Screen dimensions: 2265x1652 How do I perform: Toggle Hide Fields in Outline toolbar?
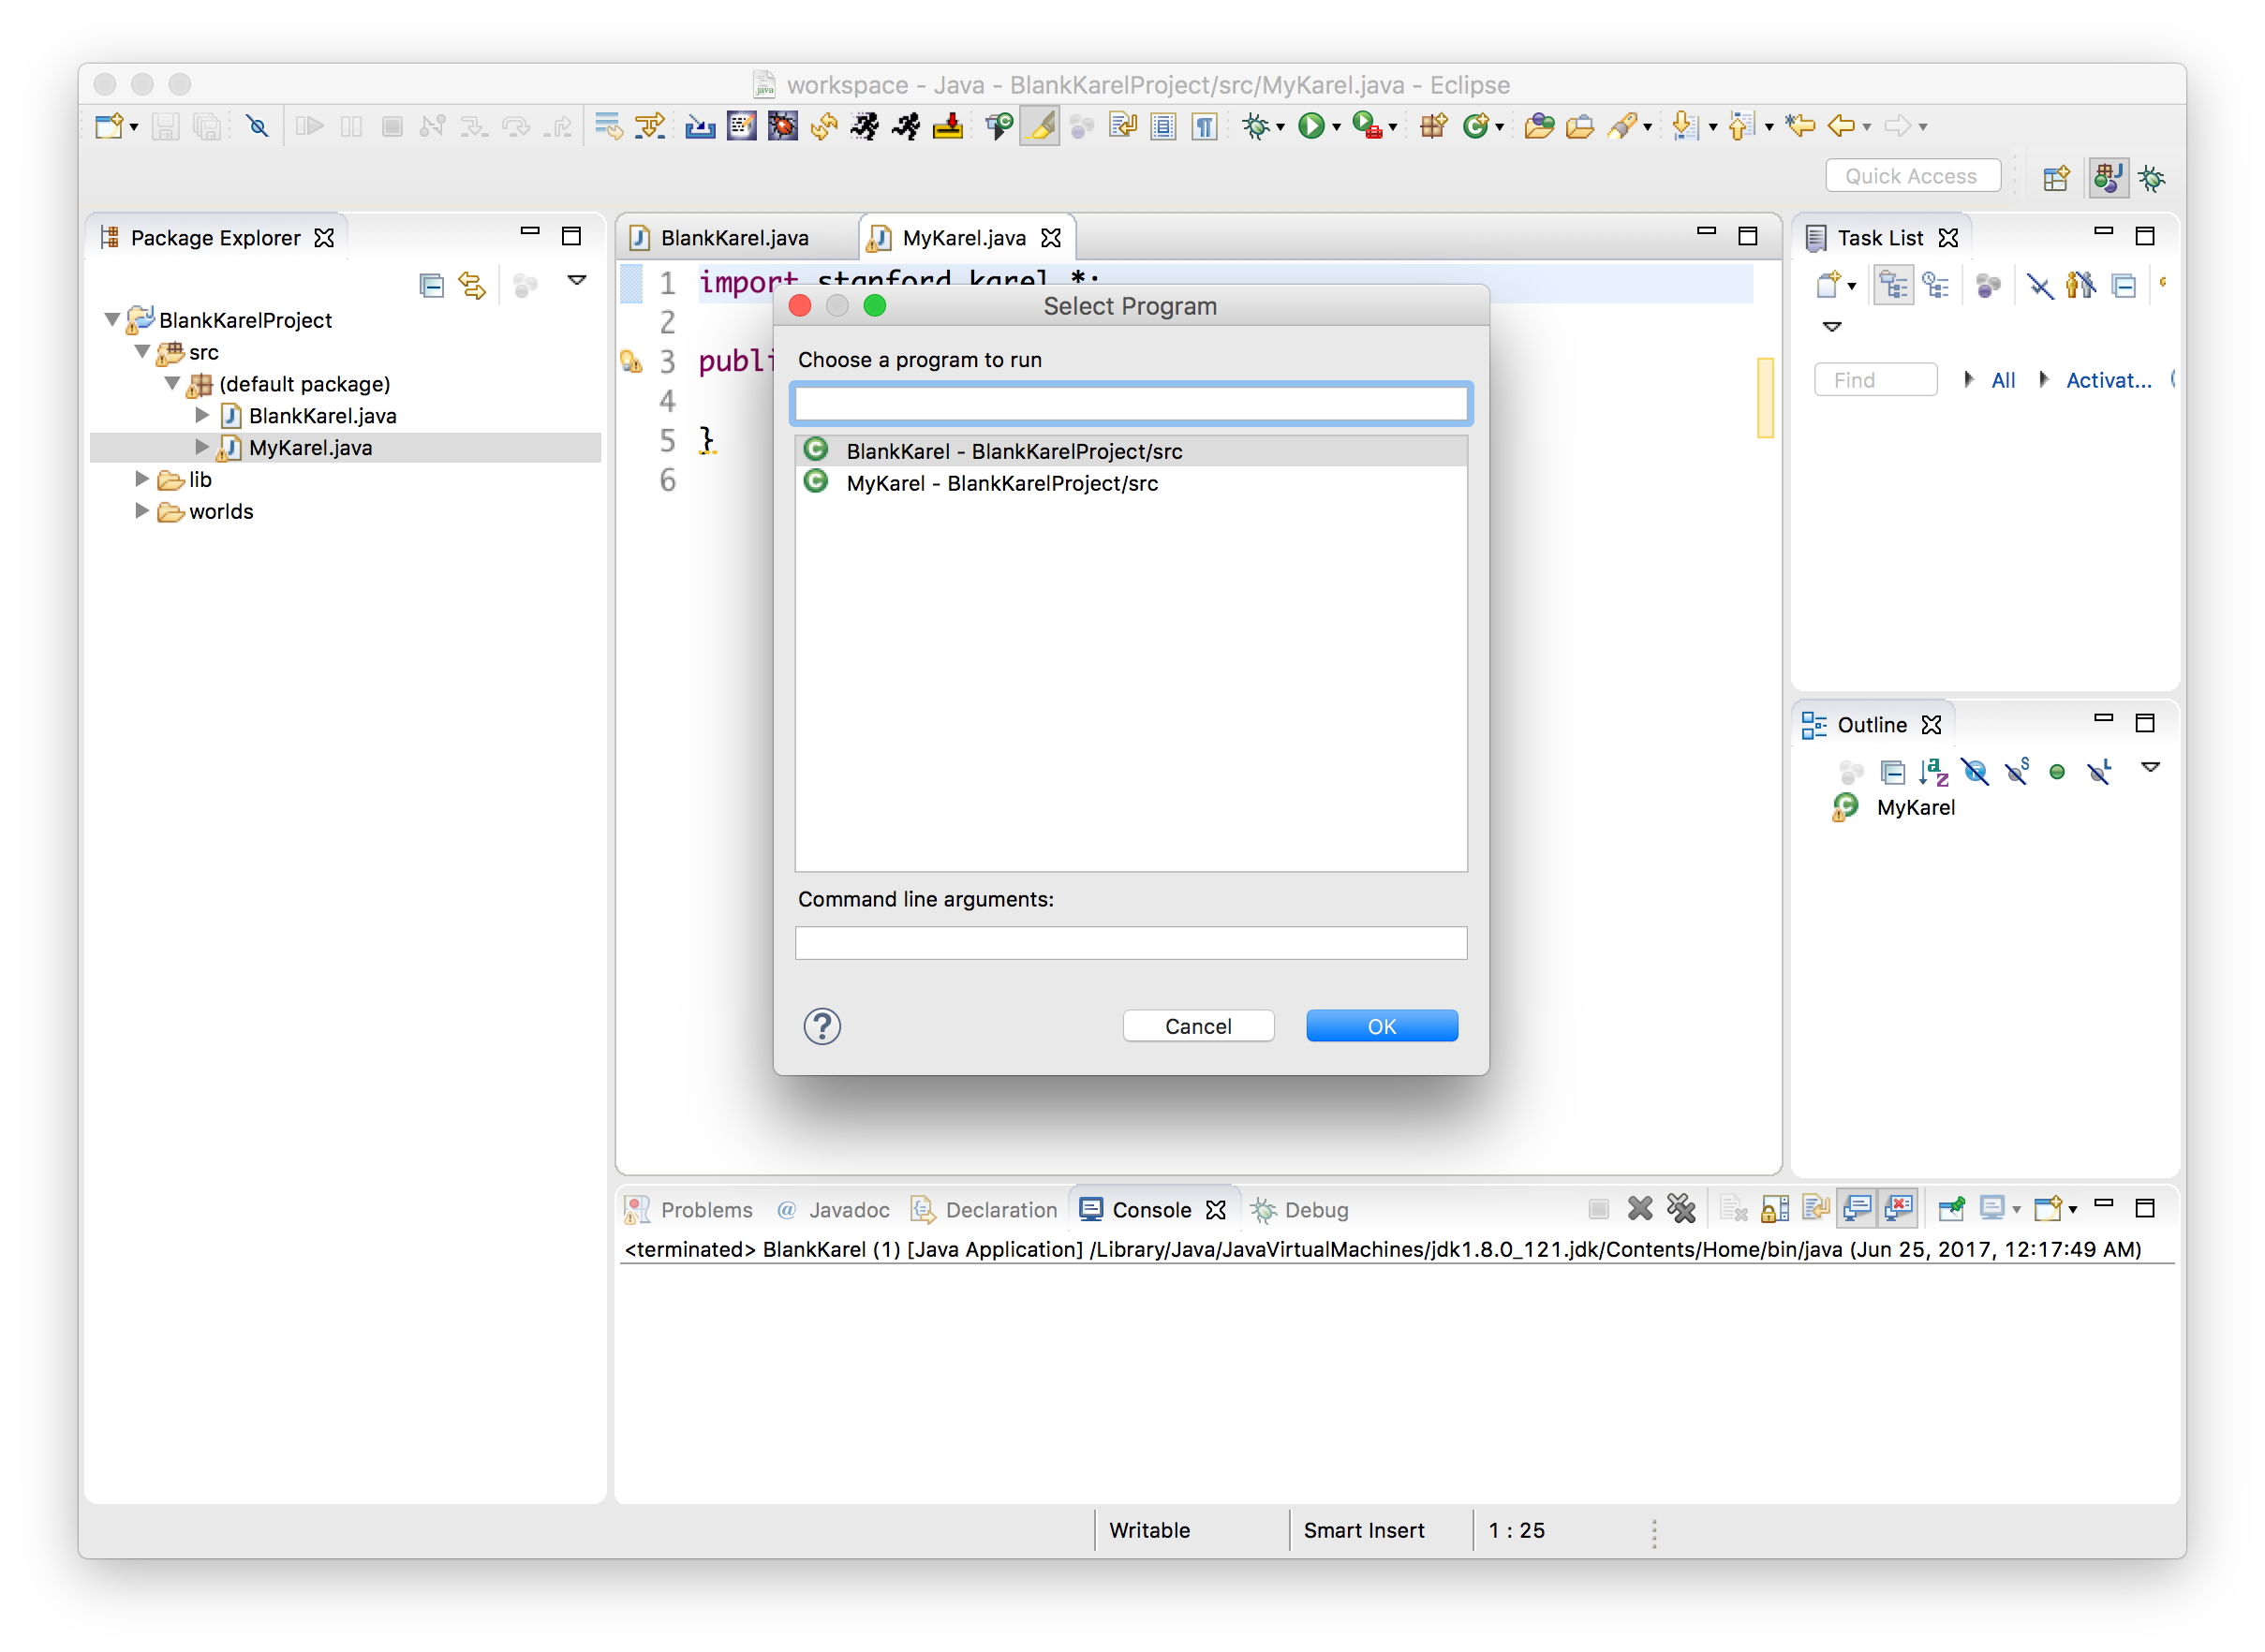tap(1975, 771)
